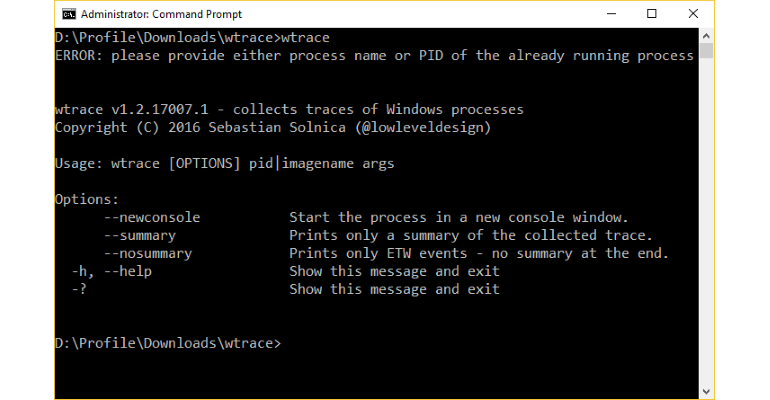
Task: Maximize the Command Prompt window
Action: pos(652,14)
